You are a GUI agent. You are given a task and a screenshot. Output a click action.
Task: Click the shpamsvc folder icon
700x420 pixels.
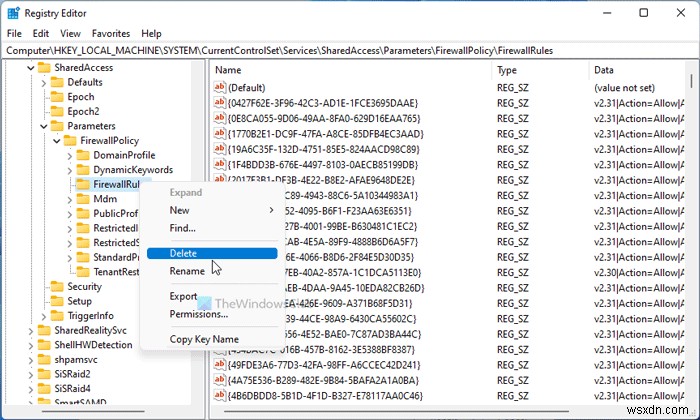44,360
